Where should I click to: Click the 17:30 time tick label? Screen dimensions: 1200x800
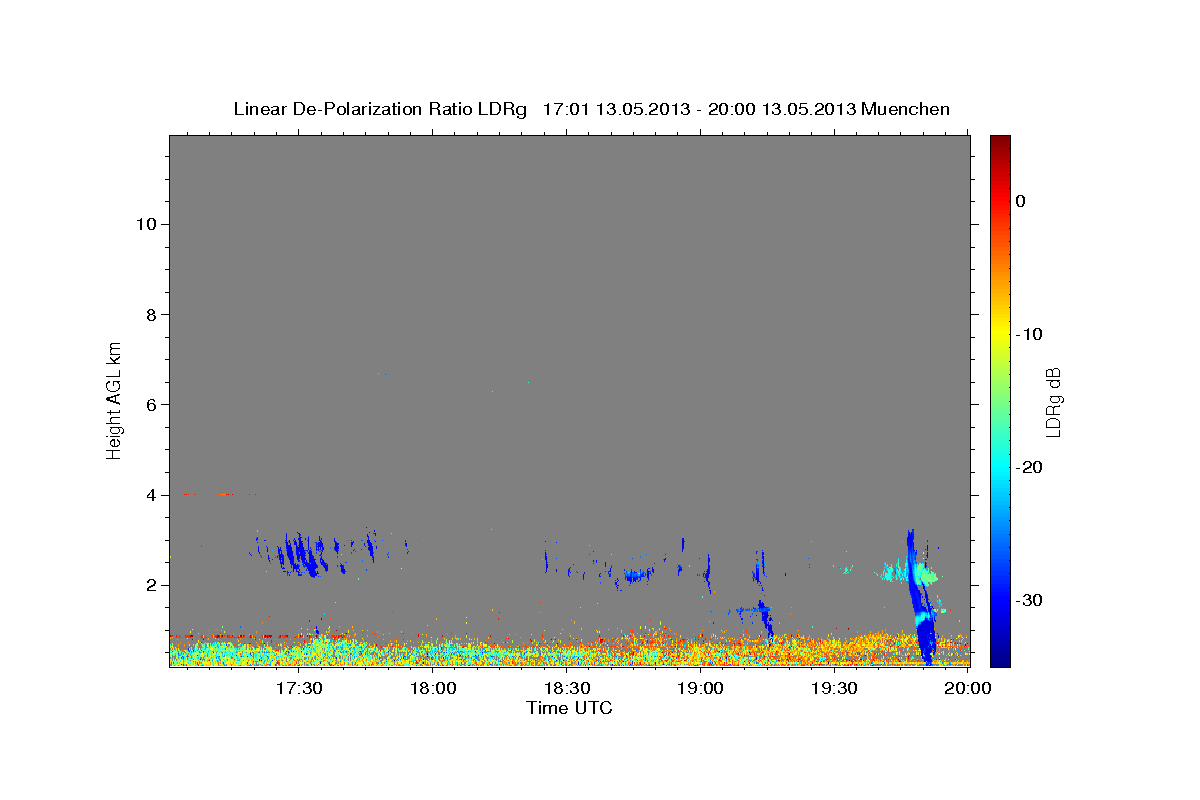pyautogui.click(x=299, y=688)
